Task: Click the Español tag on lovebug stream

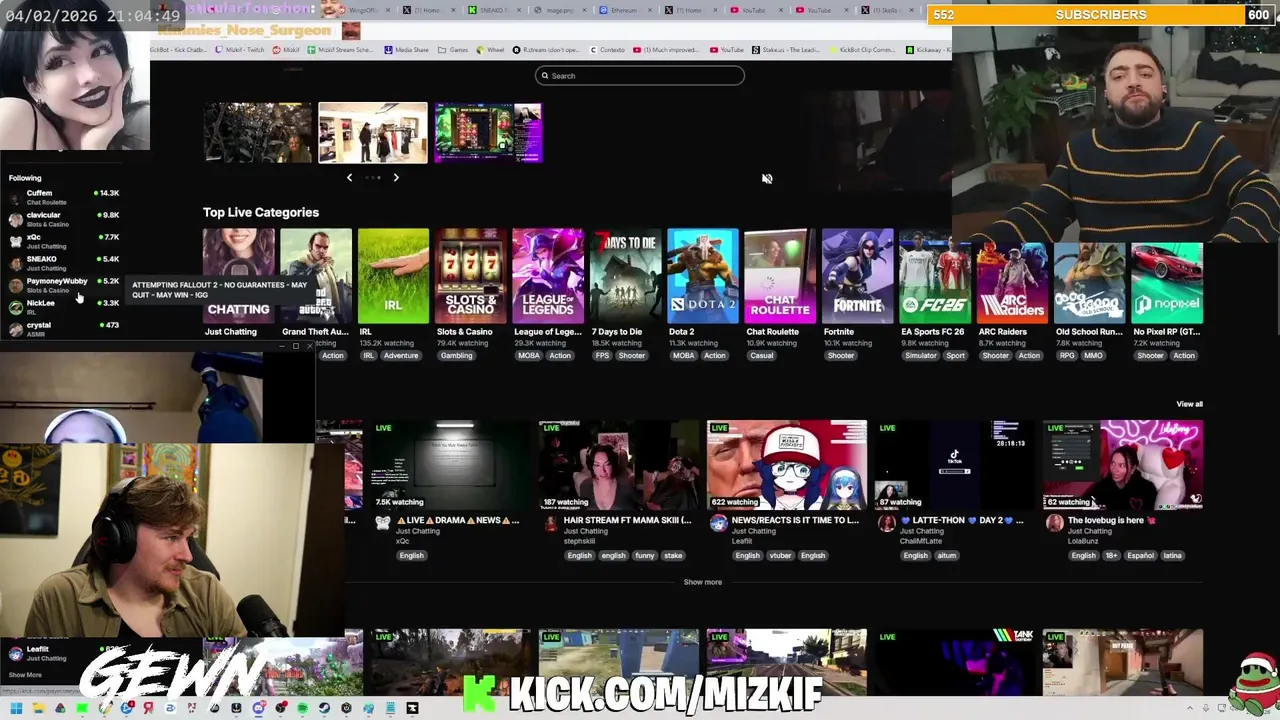Action: [x=1140, y=556]
